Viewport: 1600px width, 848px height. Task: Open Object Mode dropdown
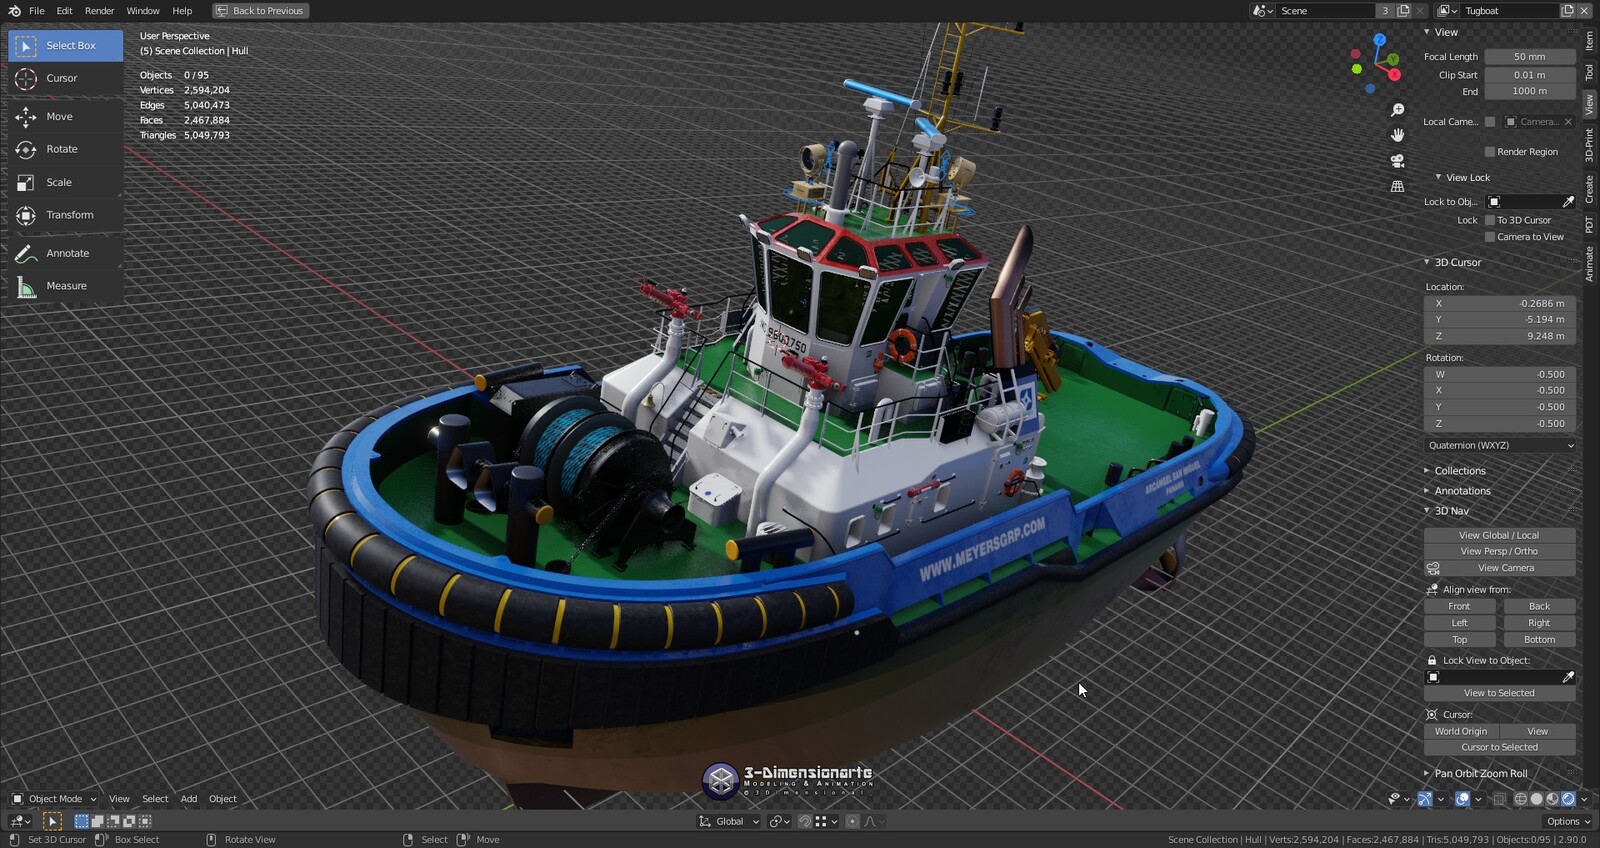pos(54,799)
